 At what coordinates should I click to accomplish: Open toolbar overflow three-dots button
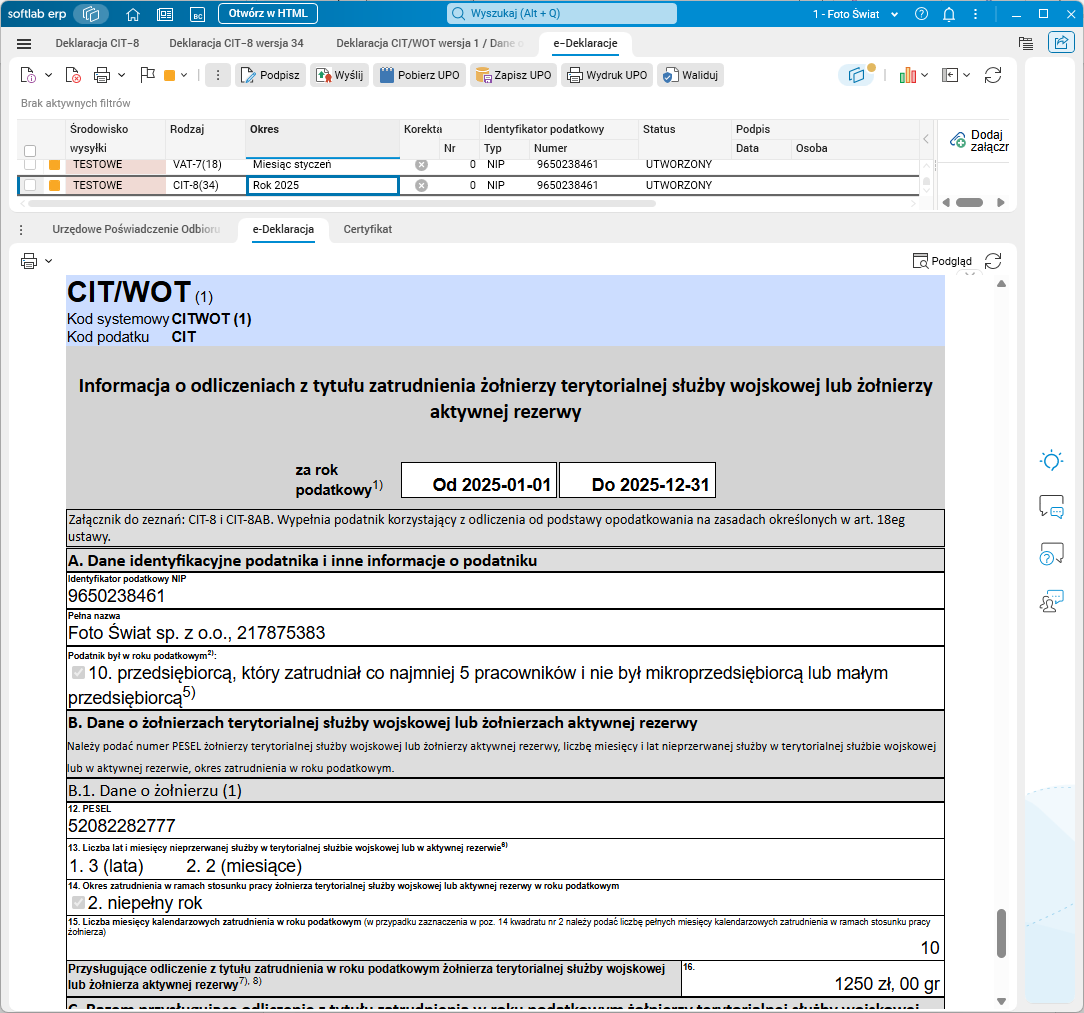[x=218, y=75]
